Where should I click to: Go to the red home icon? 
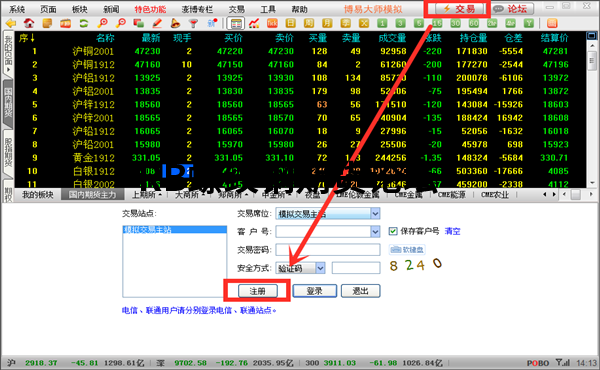pyautogui.click(x=29, y=23)
